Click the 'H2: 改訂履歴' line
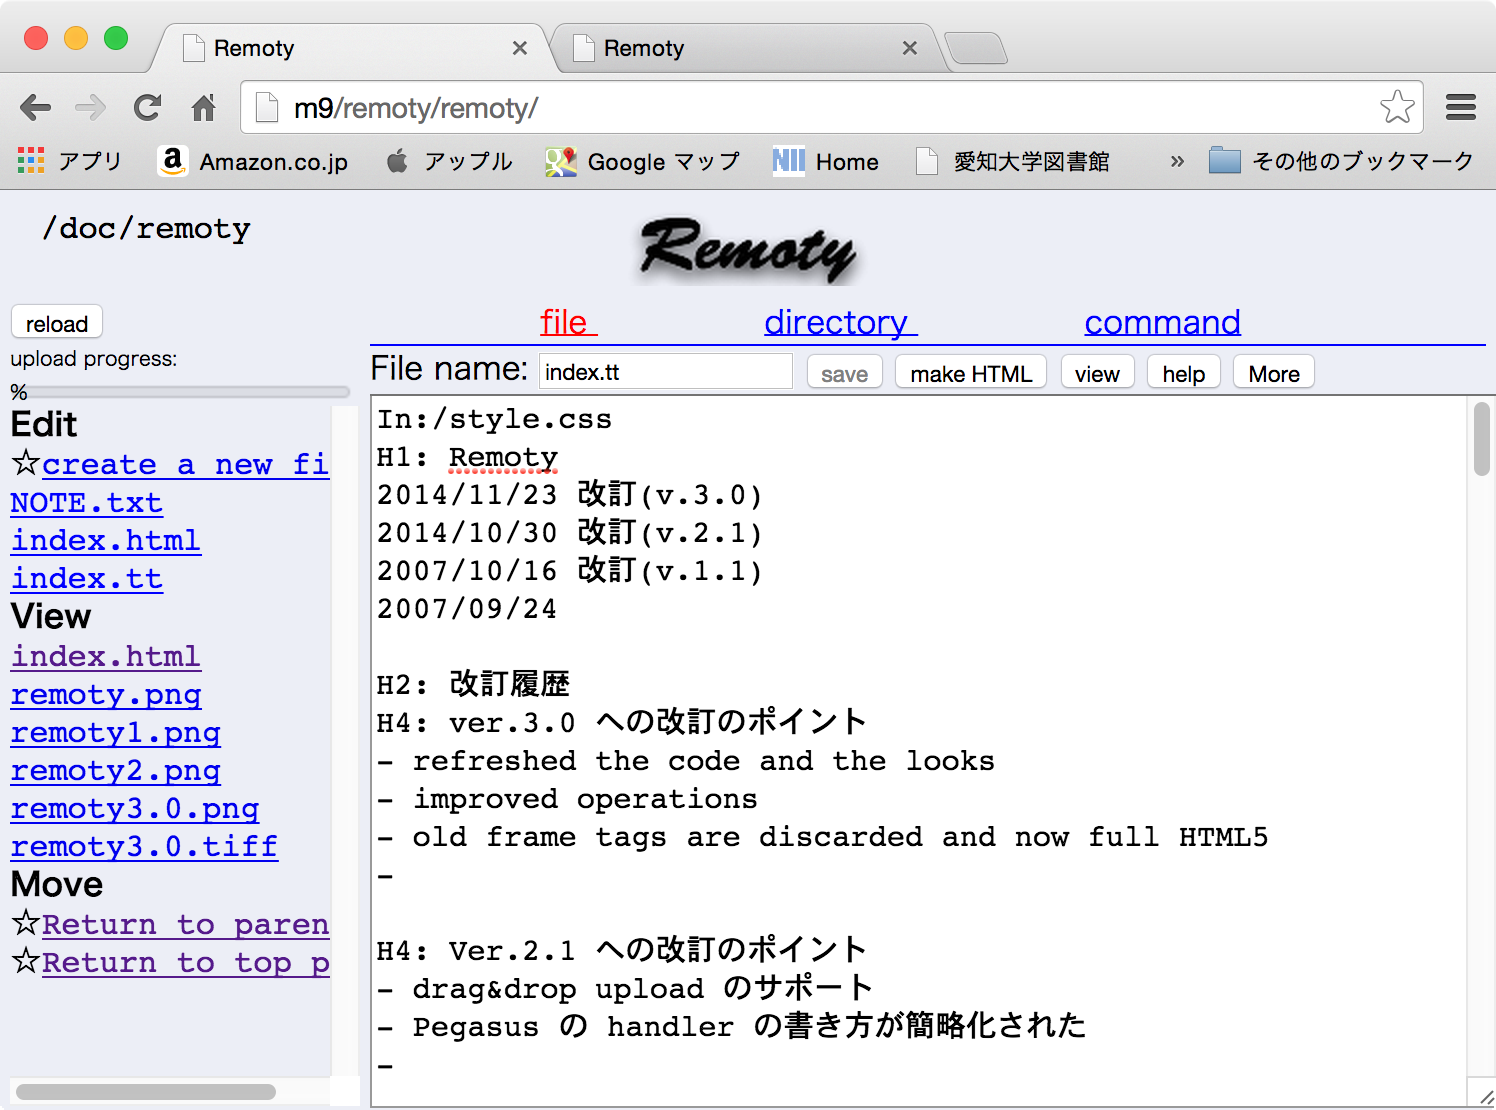The height and width of the screenshot is (1110, 1496). pos(473,685)
